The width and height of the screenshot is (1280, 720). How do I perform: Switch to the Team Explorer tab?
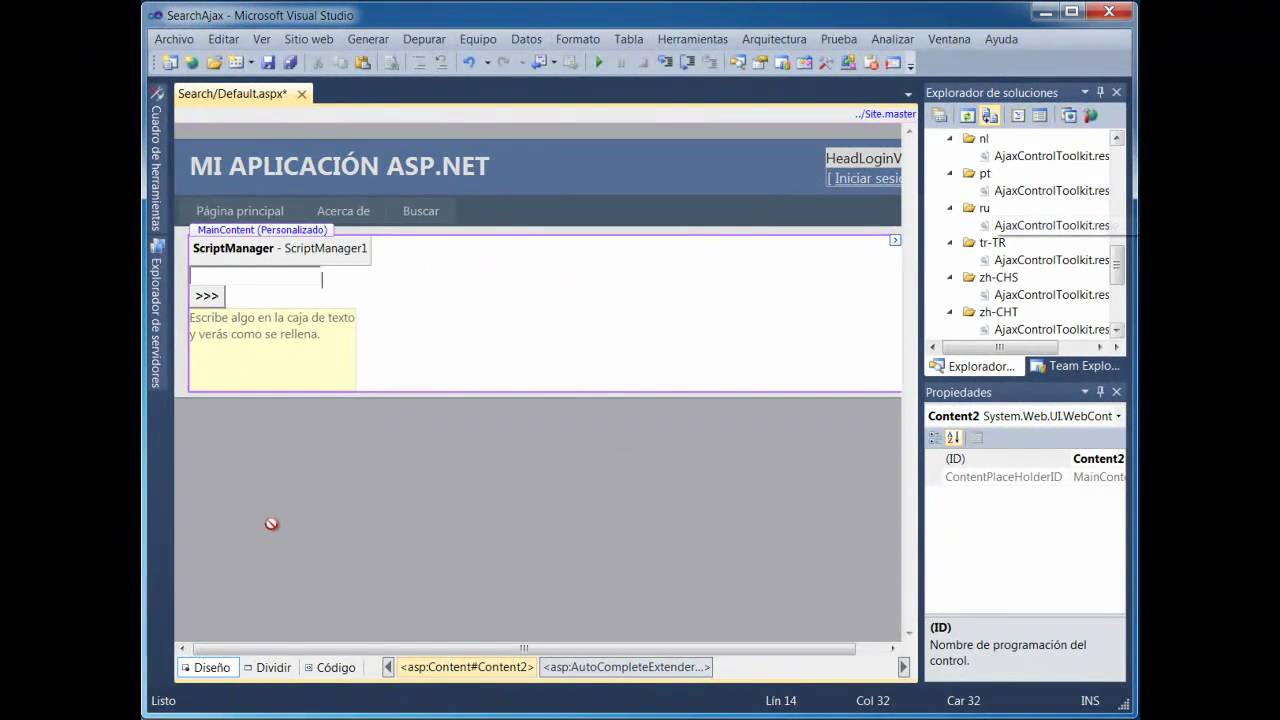[x=1075, y=366]
